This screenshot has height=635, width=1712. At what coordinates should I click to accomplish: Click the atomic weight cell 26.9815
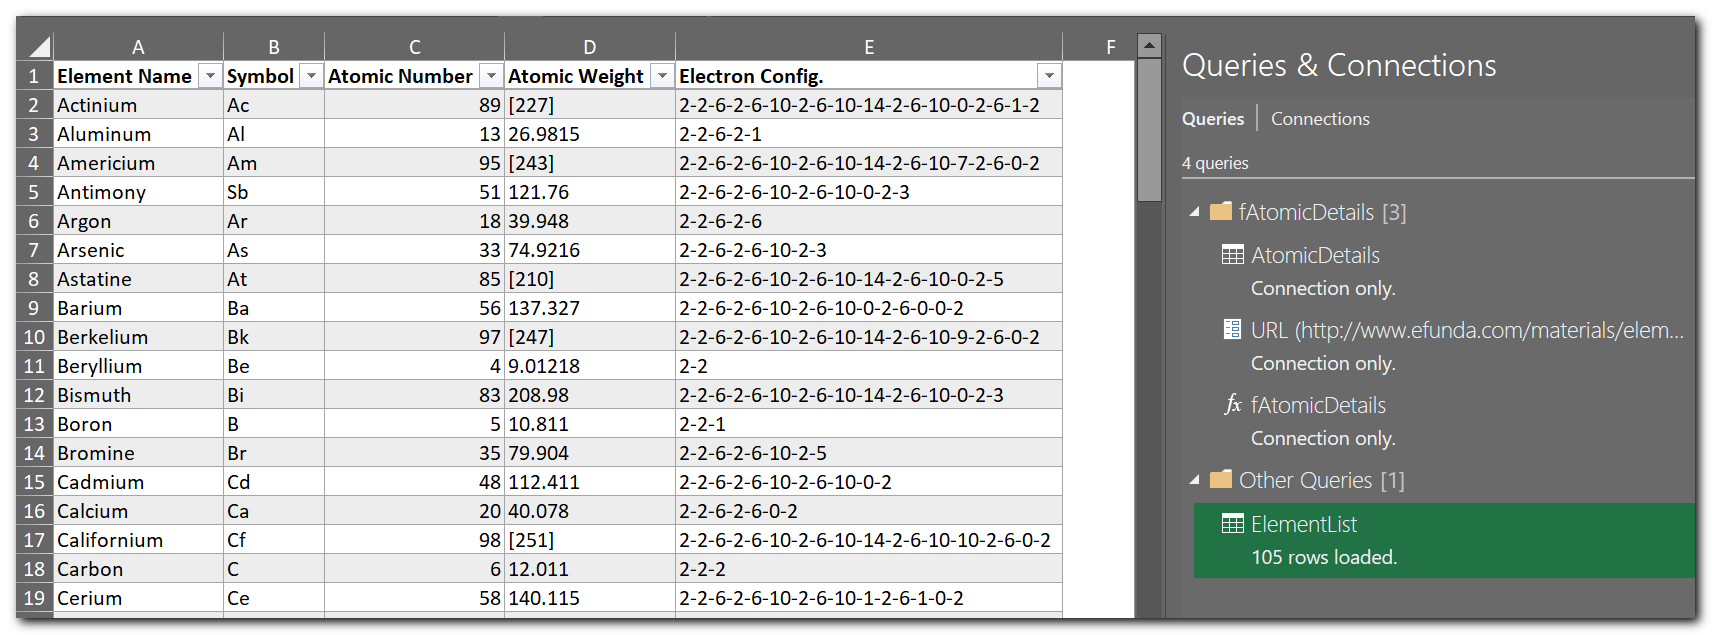pos(590,134)
